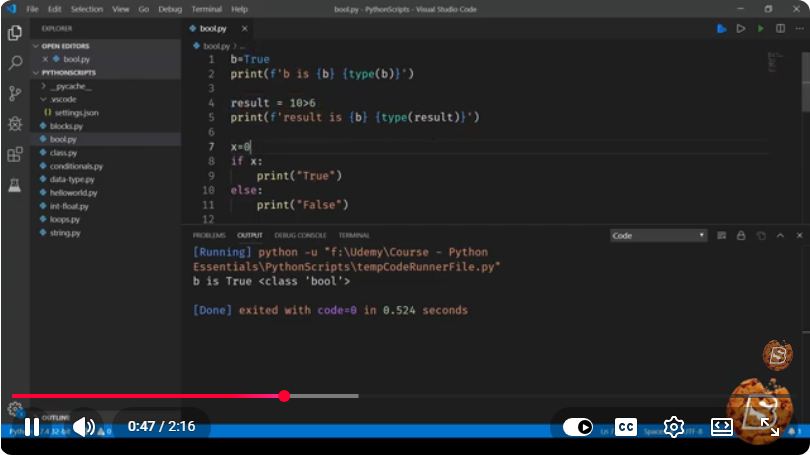Close bool.py in Open Editors list
Viewport: 810px width, 455px height.
tap(45, 59)
